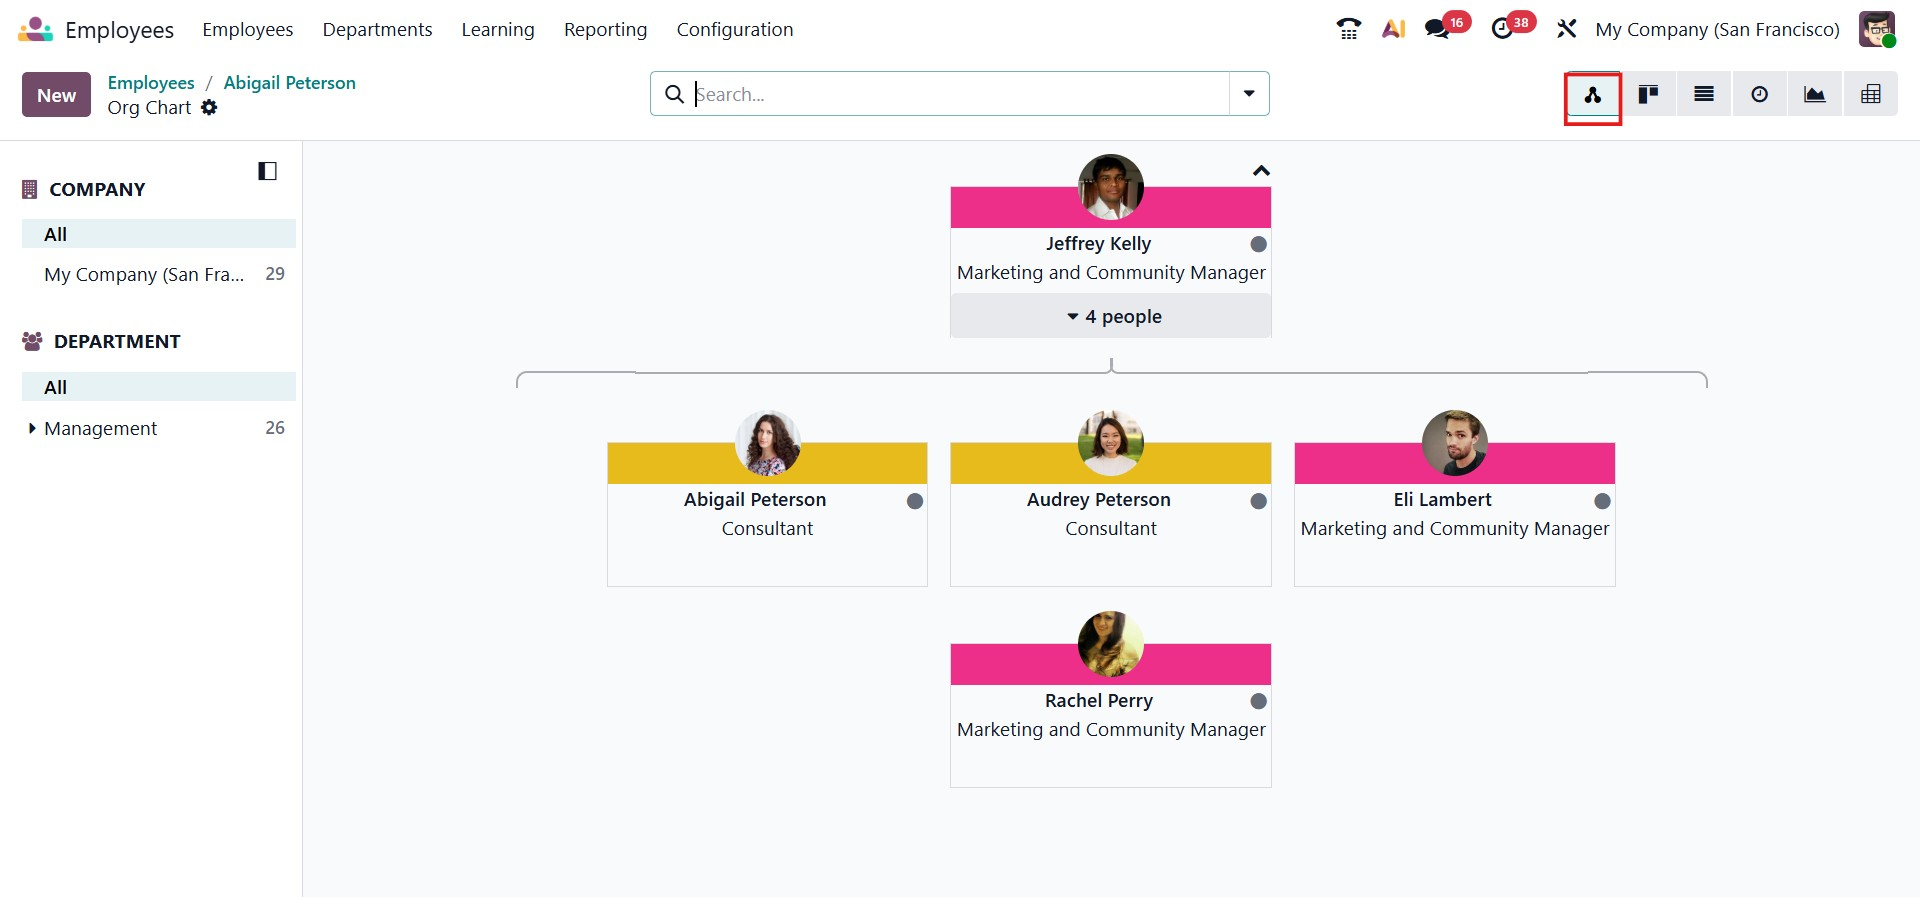Go to Employees breadcrumb link
Screen dimensions: 1920x897
151,83
